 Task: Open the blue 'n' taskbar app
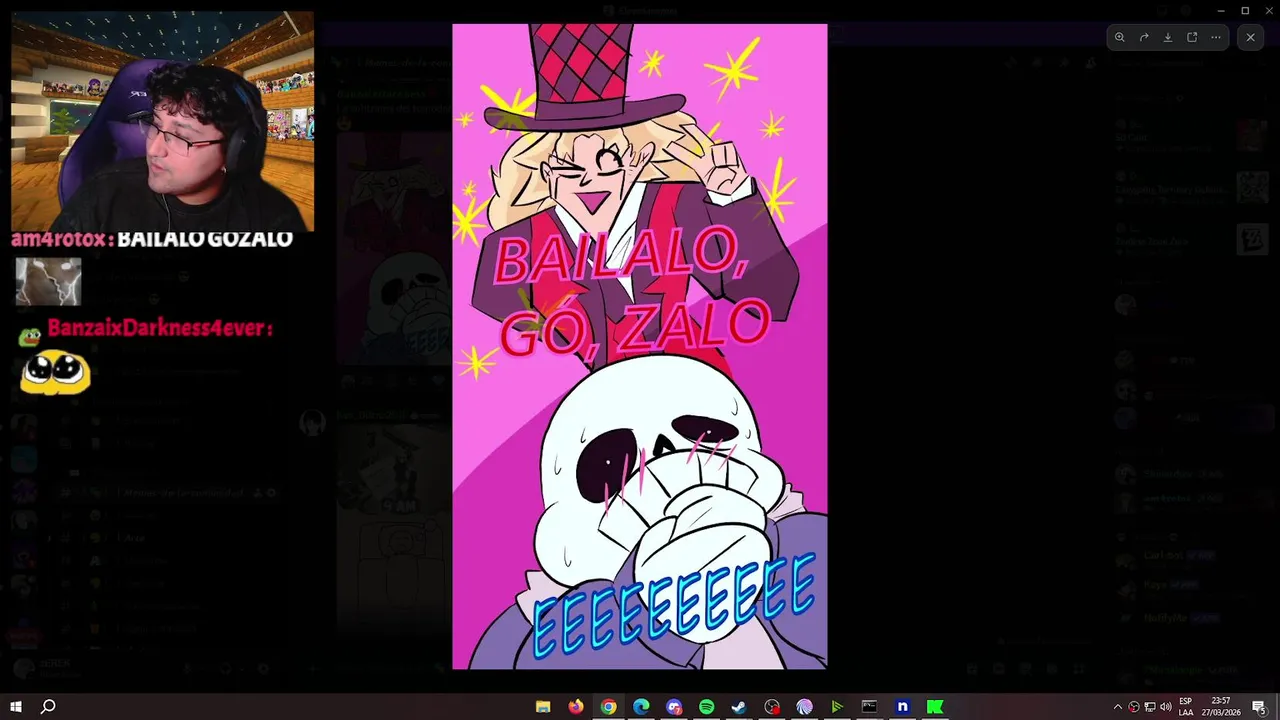tap(902, 707)
